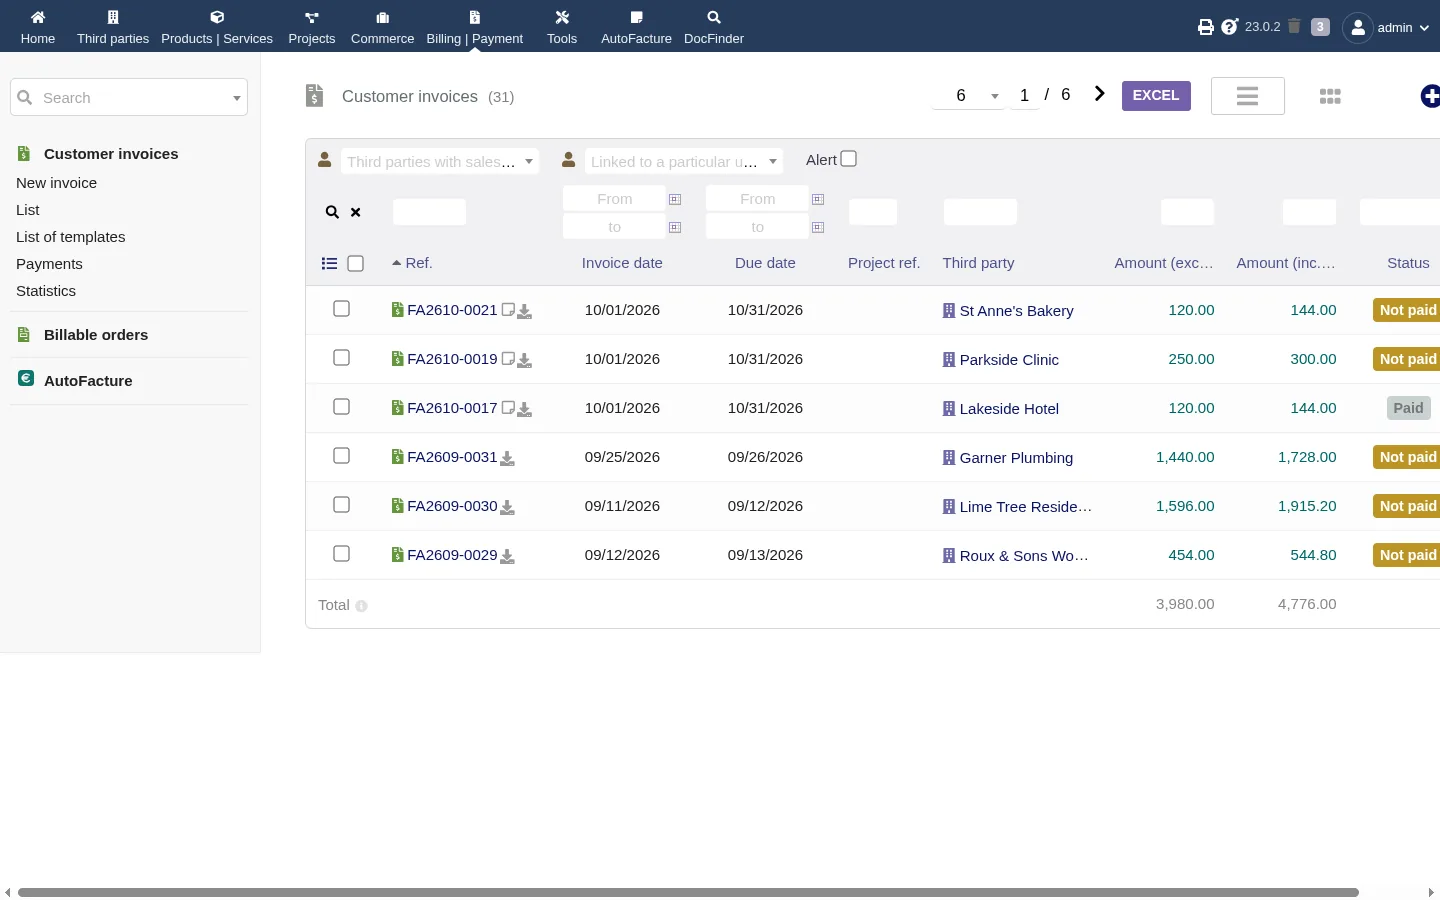Go to the Commerce menu
This screenshot has height=900, width=1440.
pos(382,27)
